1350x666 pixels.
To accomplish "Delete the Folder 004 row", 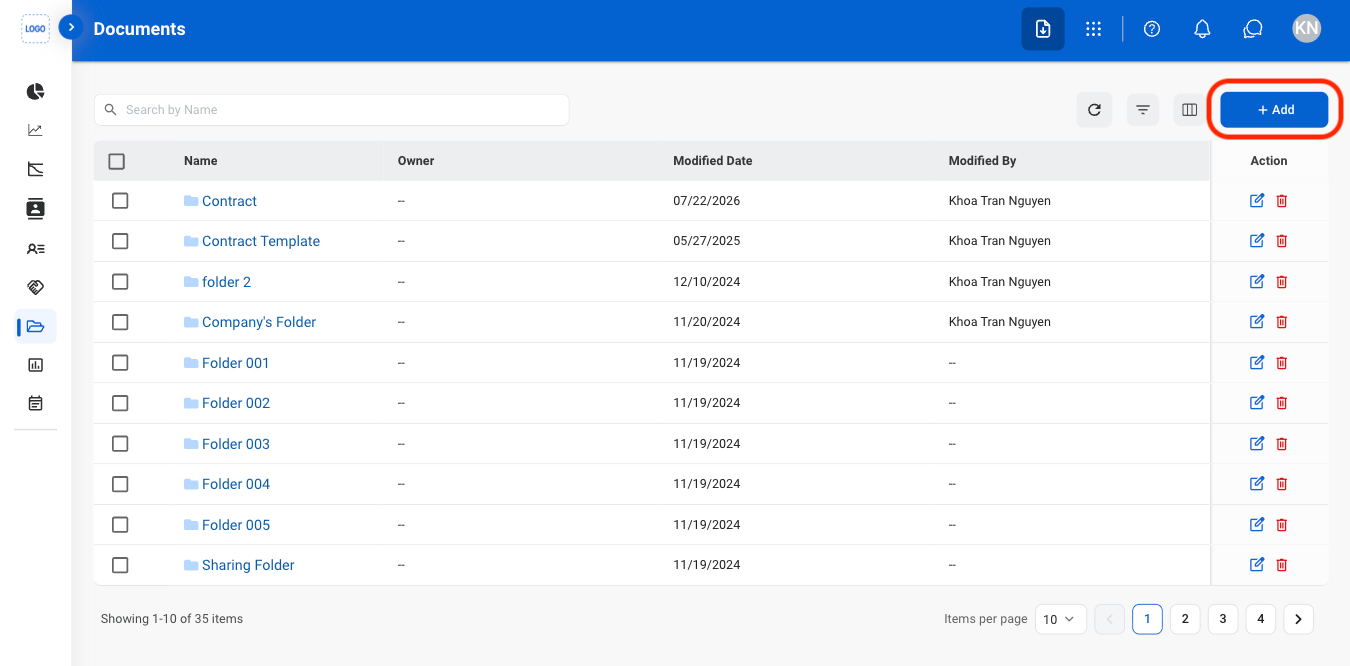I will tap(1282, 484).
